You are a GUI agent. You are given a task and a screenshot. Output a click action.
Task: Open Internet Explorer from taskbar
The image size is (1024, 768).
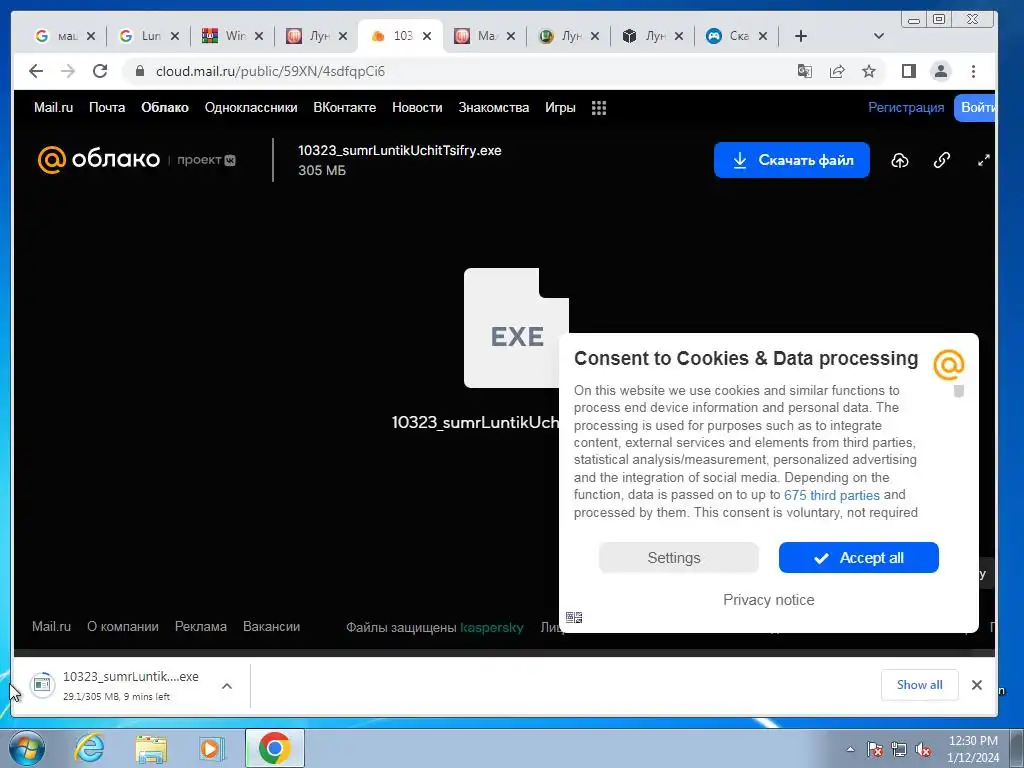pyautogui.click(x=89, y=748)
